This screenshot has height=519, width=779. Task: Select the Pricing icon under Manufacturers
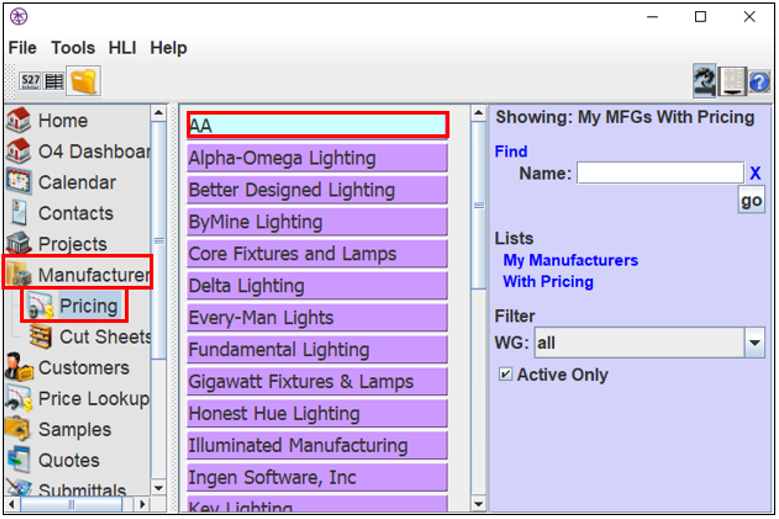click(40, 306)
